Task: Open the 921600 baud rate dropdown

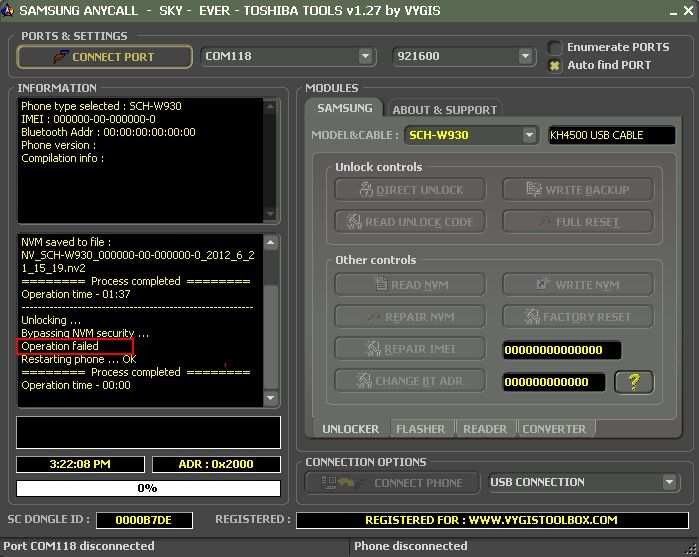Action: pyautogui.click(x=525, y=56)
